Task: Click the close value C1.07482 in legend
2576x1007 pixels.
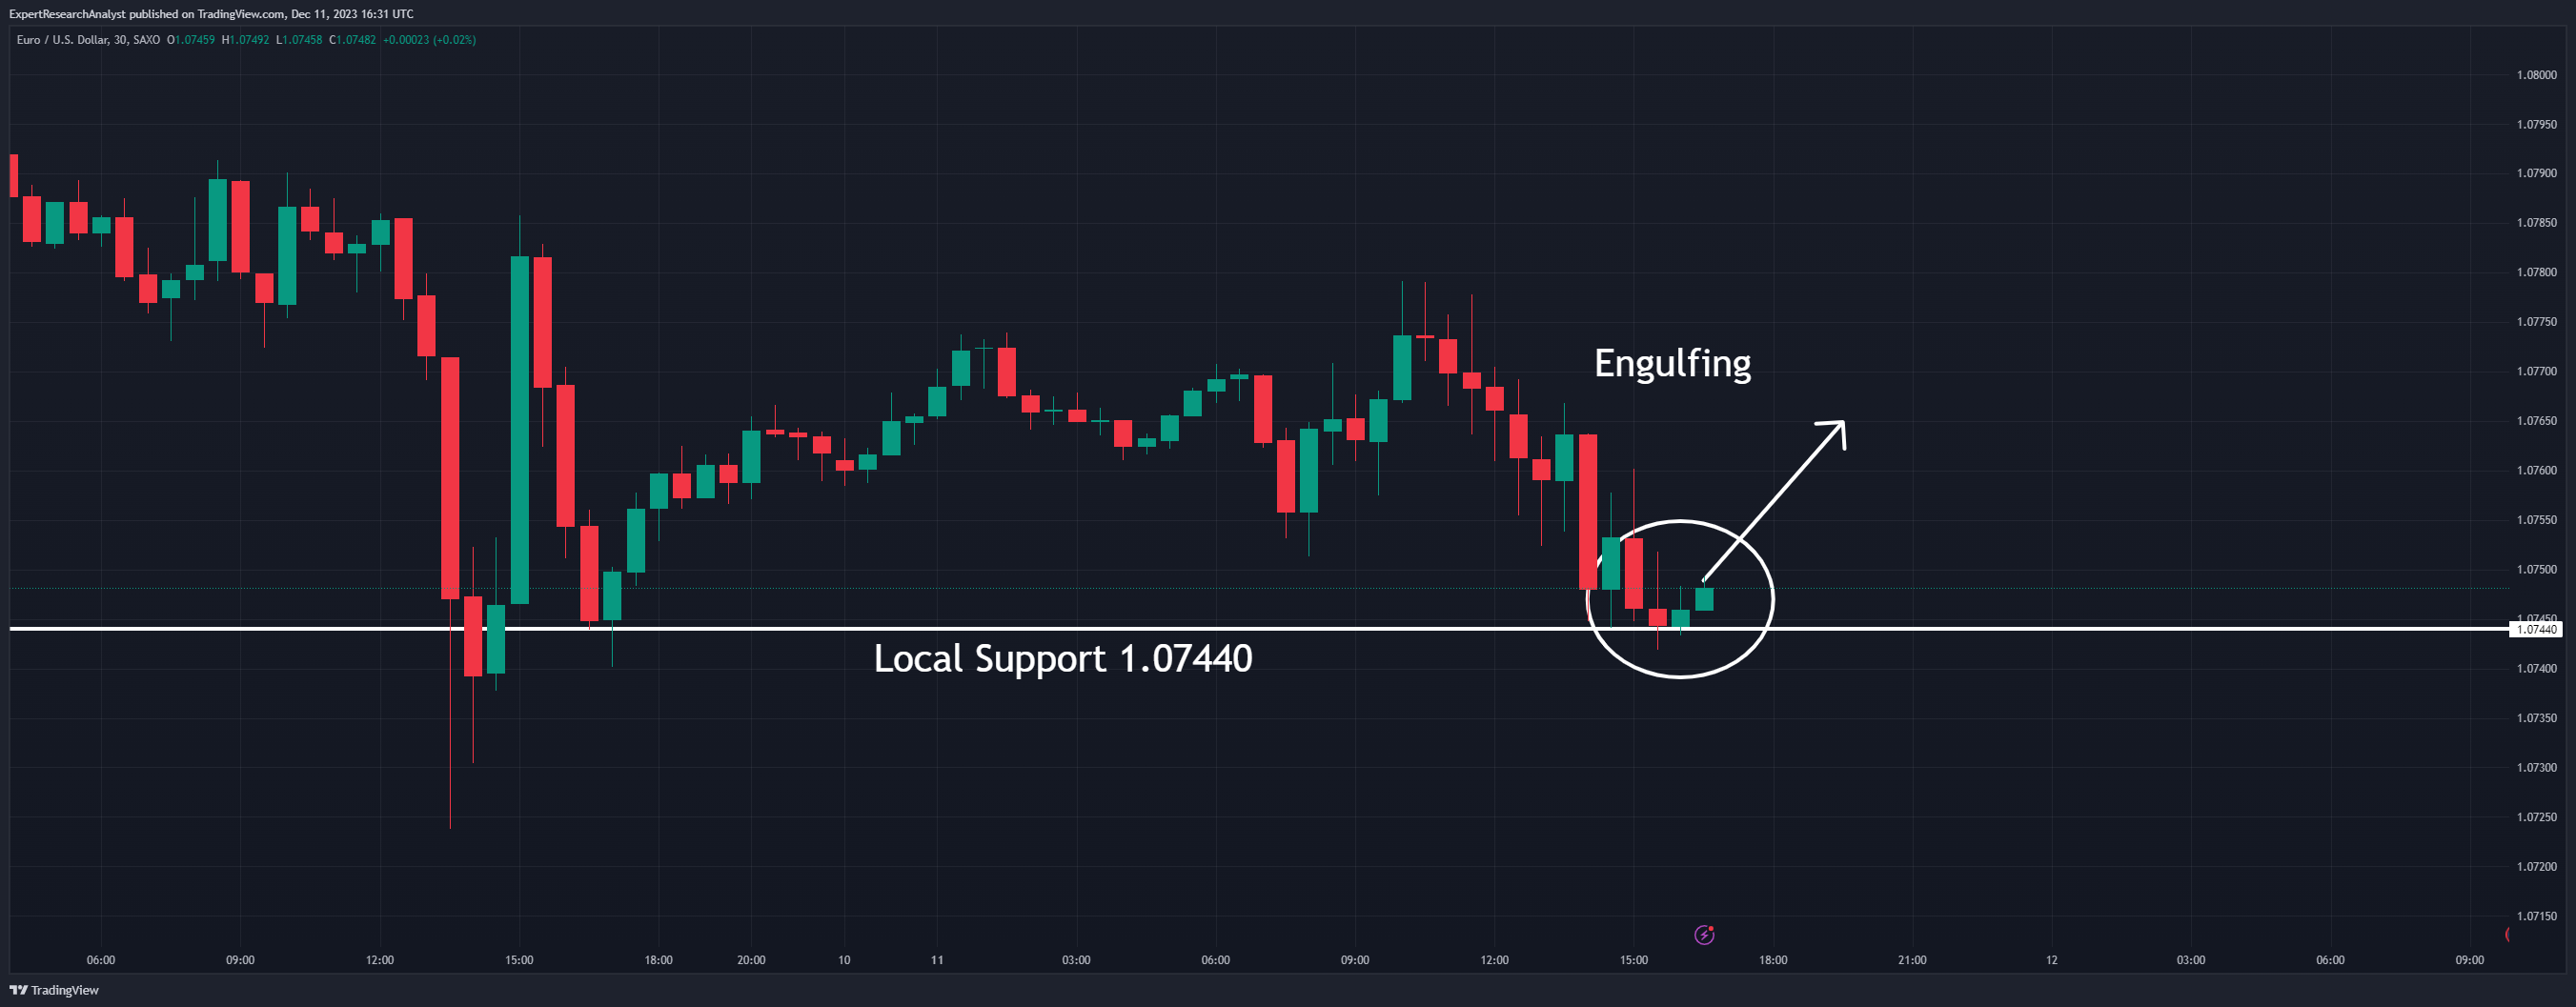Action: pyautogui.click(x=352, y=40)
